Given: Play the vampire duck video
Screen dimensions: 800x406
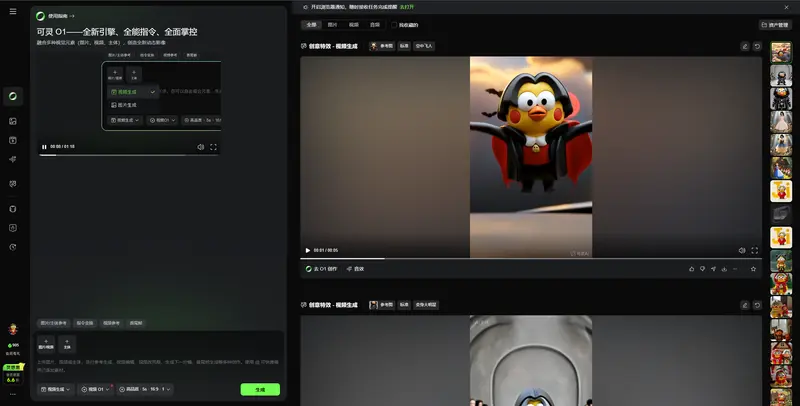Looking at the screenshot, I should [x=307, y=250].
